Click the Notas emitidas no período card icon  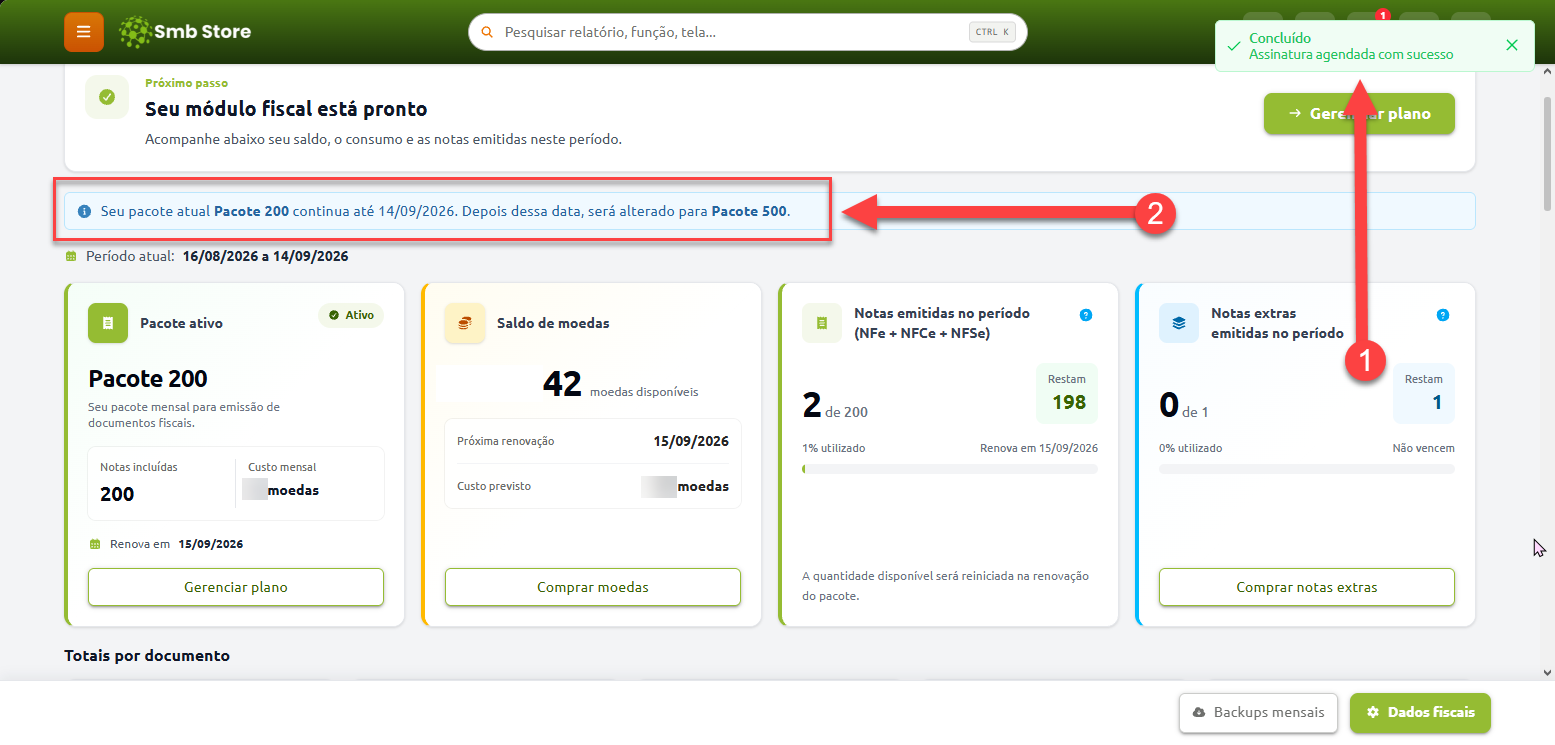point(822,323)
